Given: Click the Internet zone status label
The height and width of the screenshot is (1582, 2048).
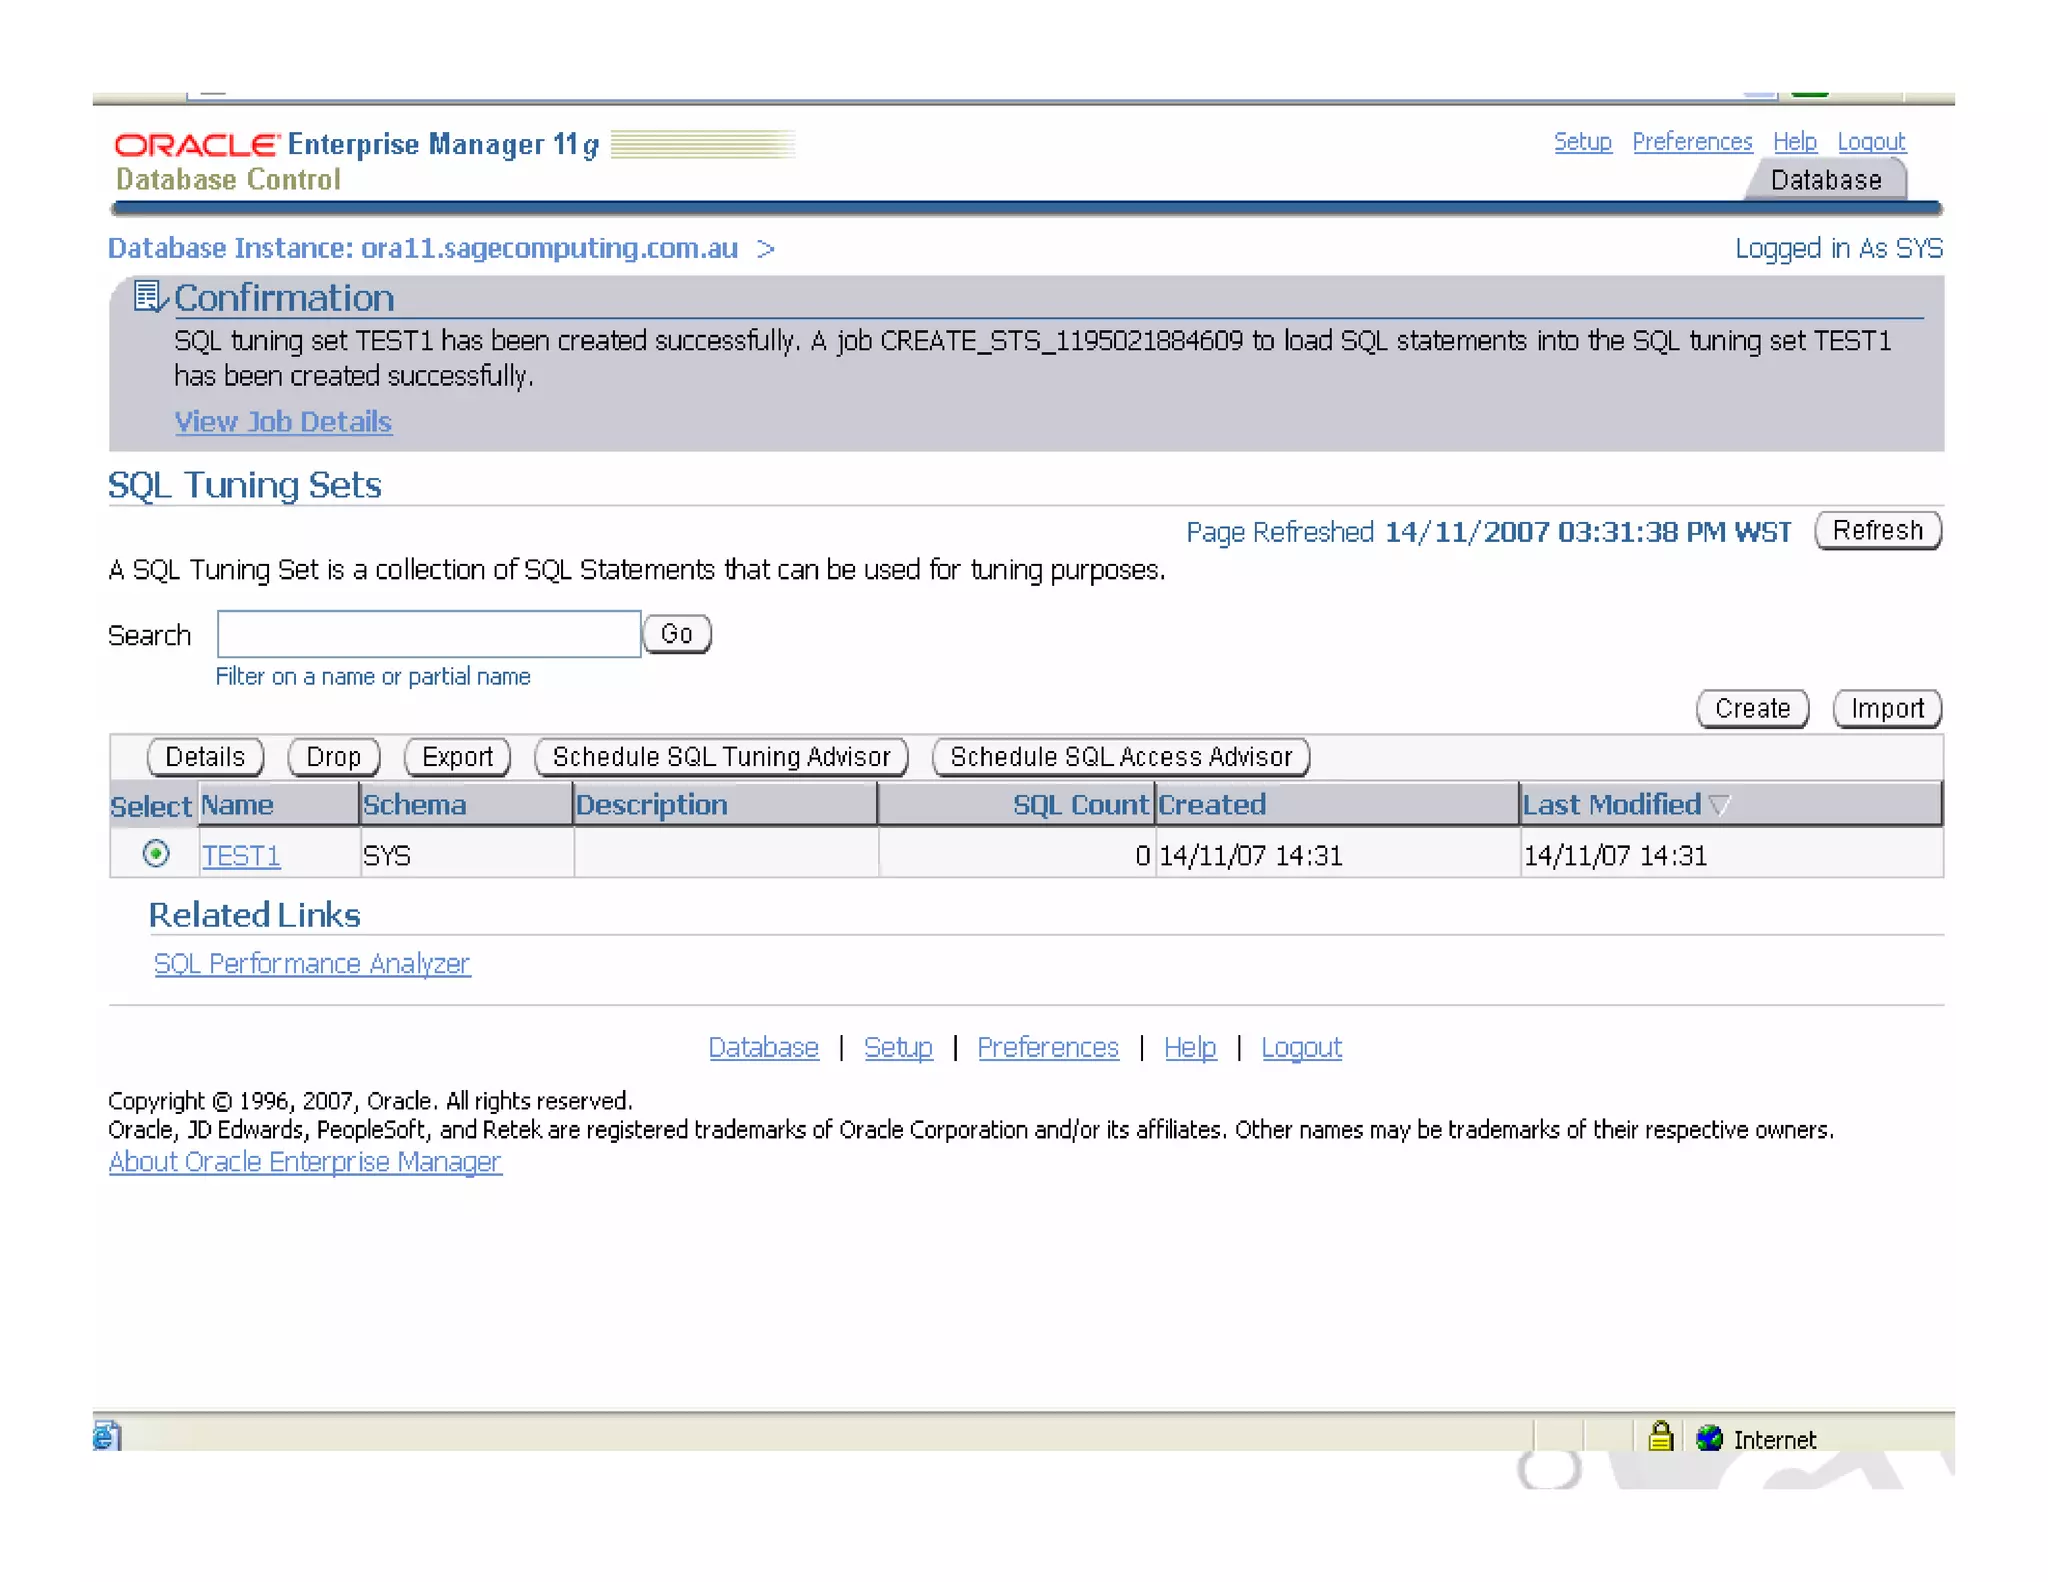Looking at the screenshot, I should (x=1774, y=1440).
